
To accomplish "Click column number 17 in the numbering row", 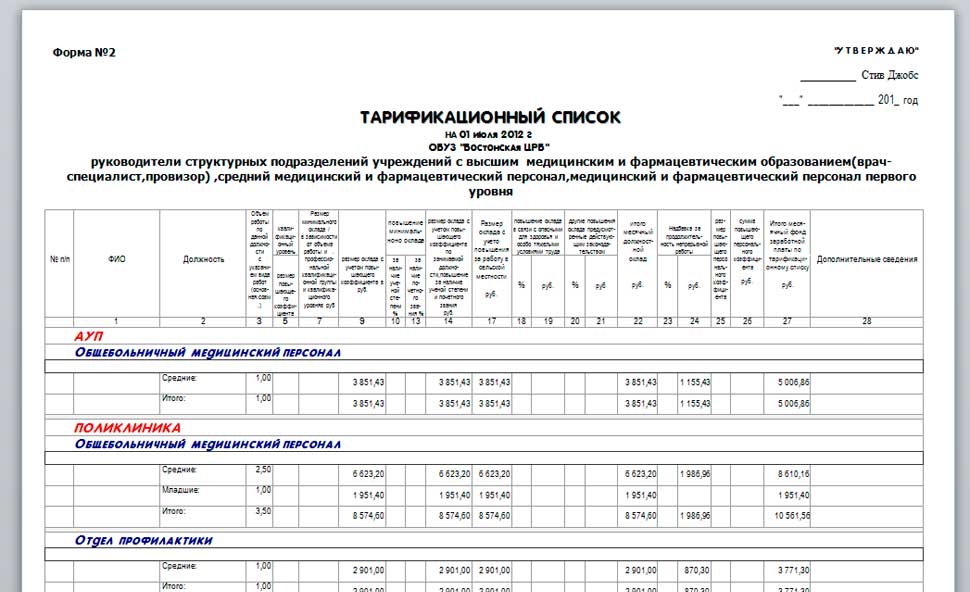I will tap(491, 322).
